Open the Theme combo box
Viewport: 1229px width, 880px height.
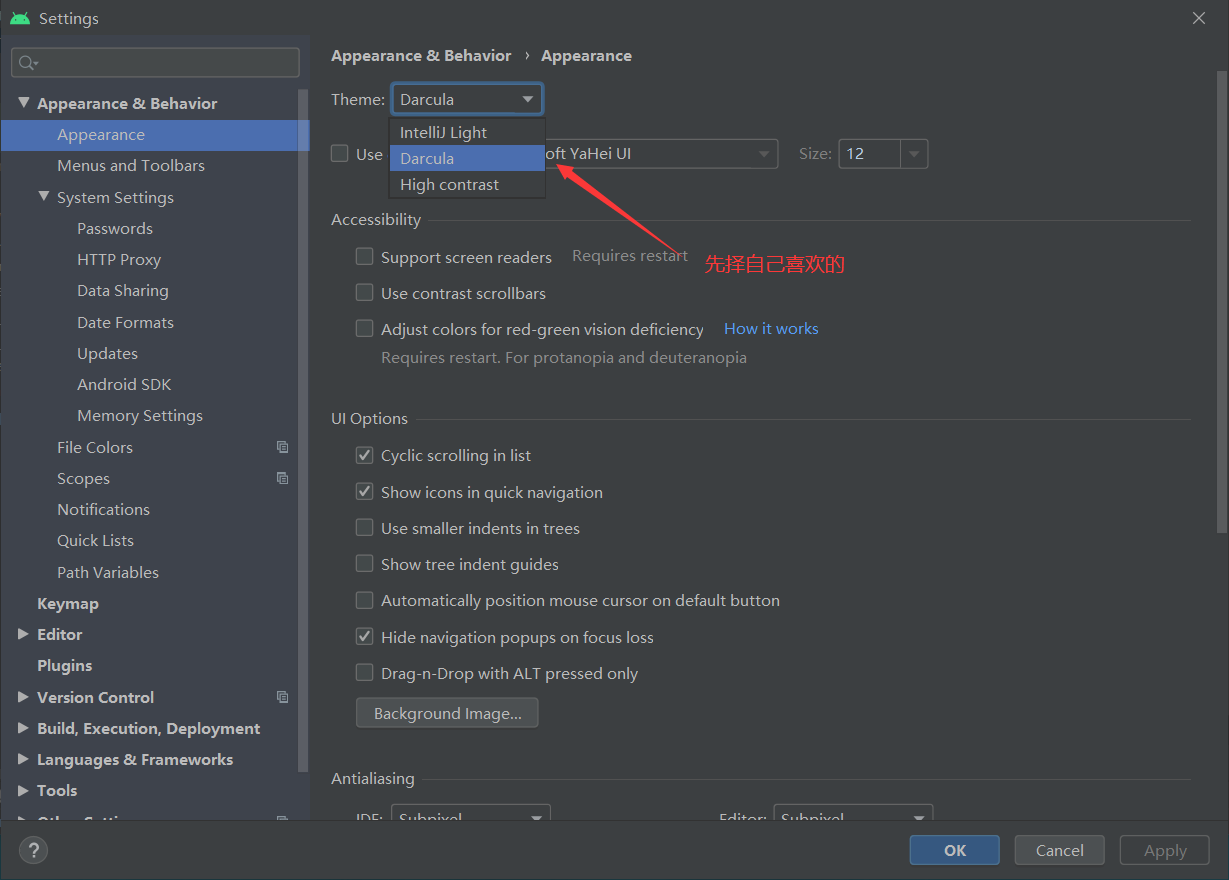click(x=467, y=99)
